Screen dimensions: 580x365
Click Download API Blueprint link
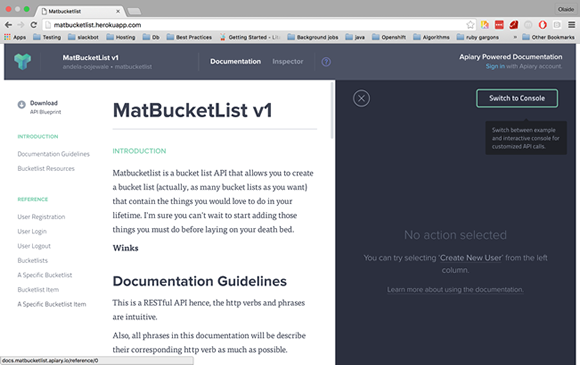click(45, 107)
